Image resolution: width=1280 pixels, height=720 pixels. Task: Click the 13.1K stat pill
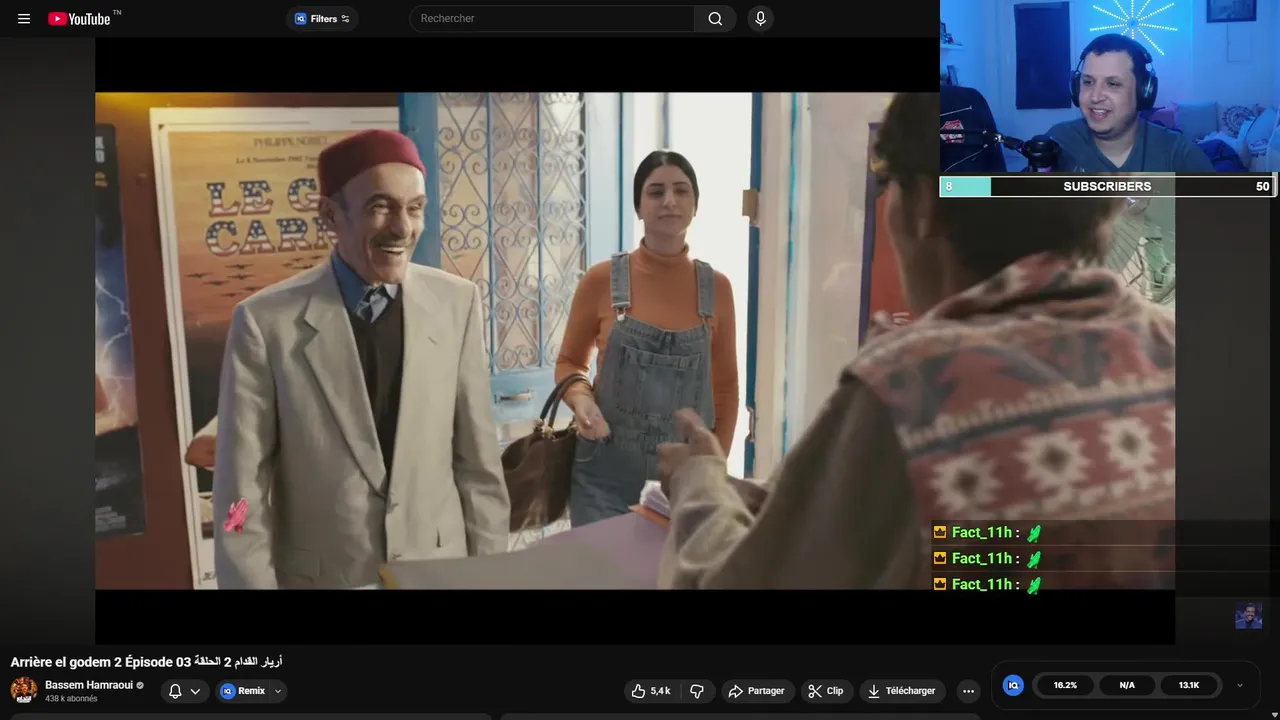pos(1189,685)
